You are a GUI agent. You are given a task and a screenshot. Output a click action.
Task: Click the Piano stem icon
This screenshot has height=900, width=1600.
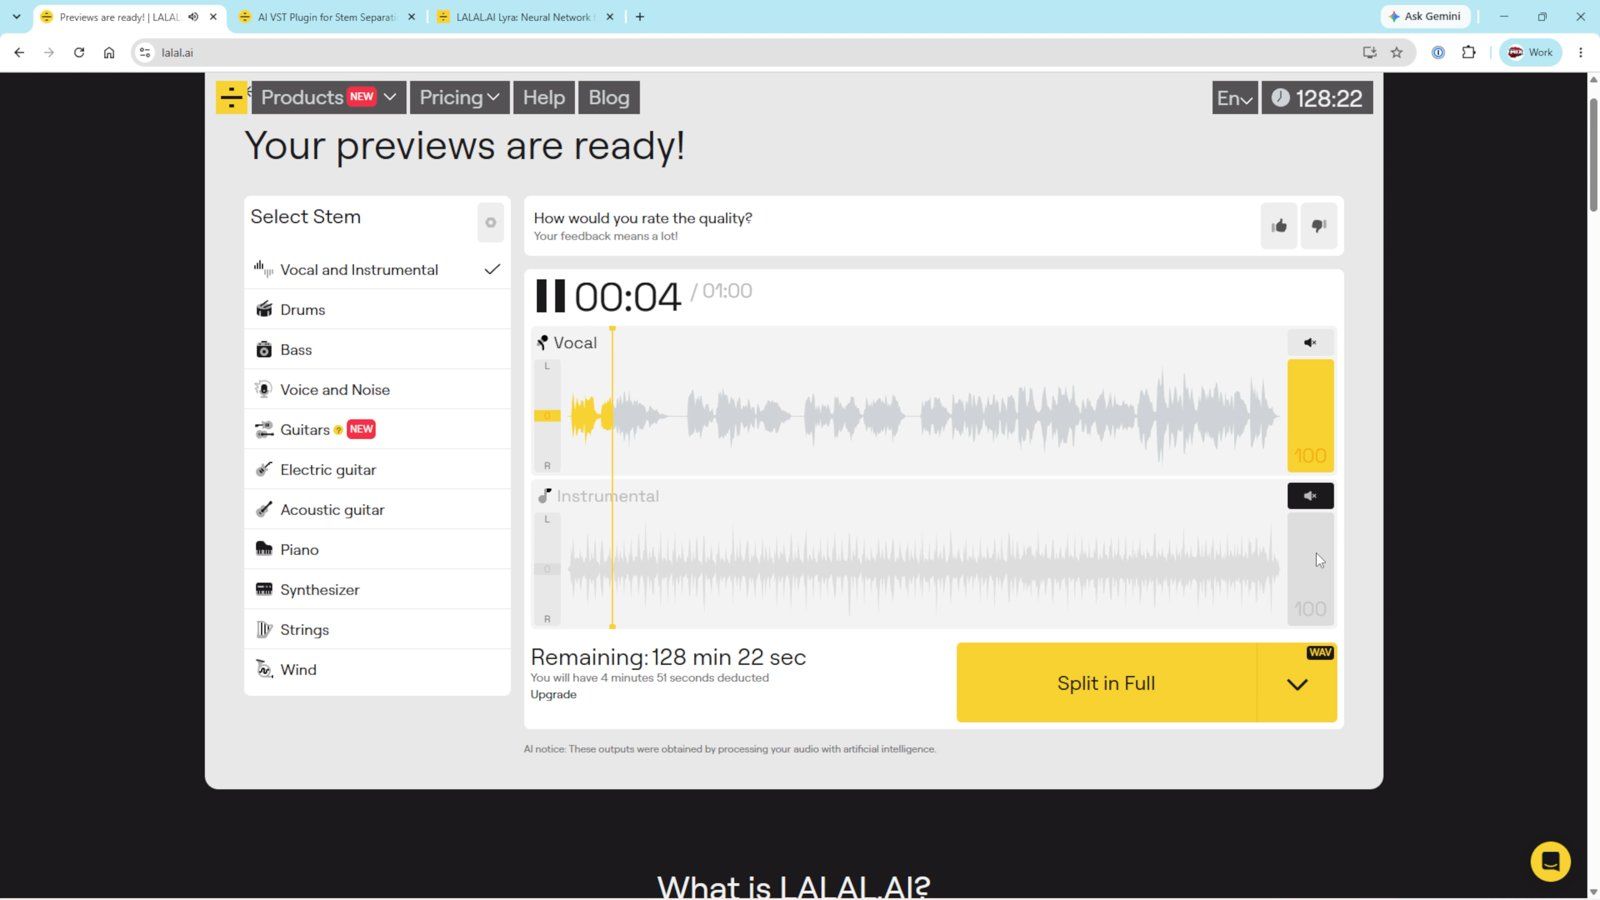point(264,549)
